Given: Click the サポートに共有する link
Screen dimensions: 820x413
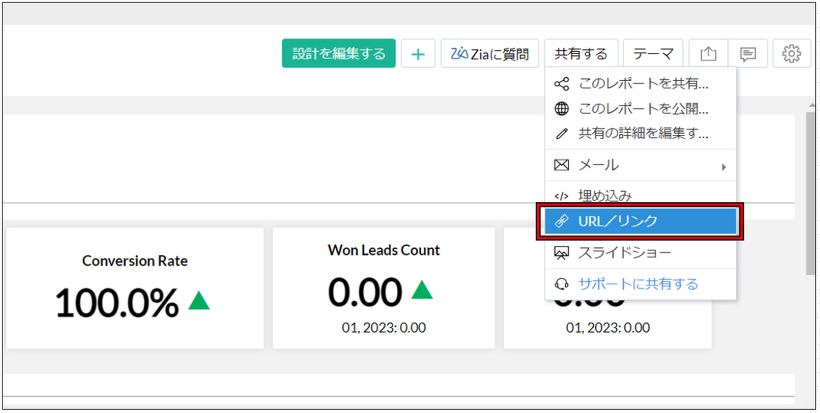Looking at the screenshot, I should pyautogui.click(x=638, y=284).
